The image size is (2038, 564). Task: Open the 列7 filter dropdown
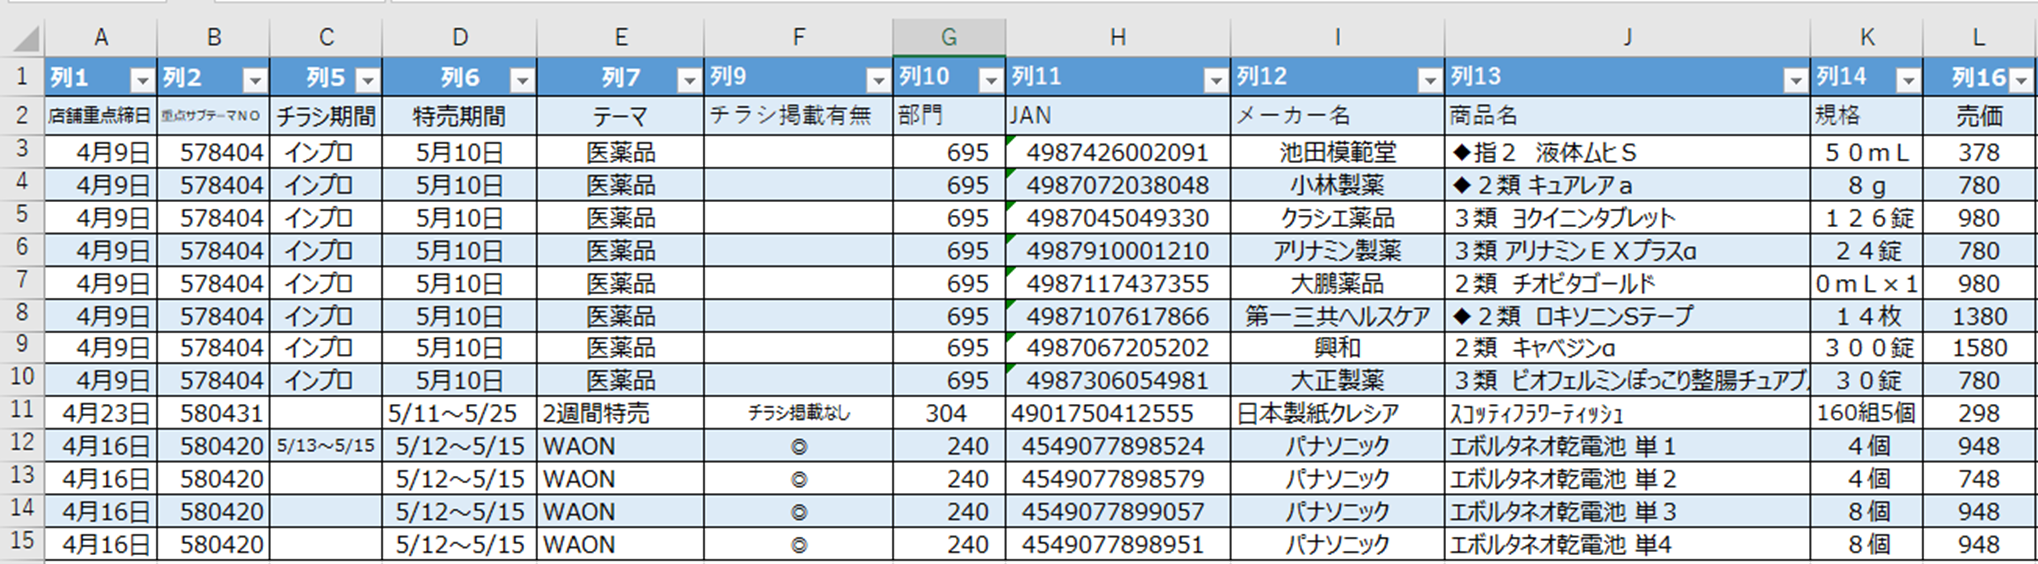[x=690, y=80]
